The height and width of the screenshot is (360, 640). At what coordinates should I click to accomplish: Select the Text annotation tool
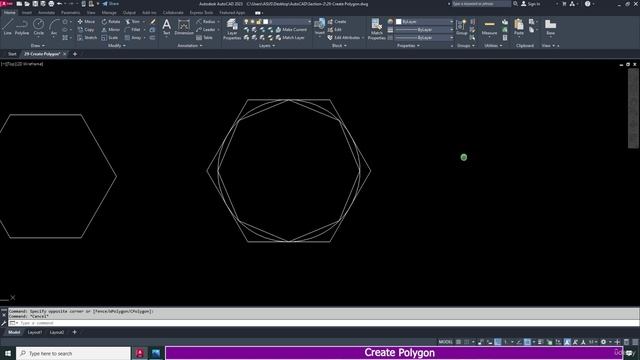click(x=167, y=27)
